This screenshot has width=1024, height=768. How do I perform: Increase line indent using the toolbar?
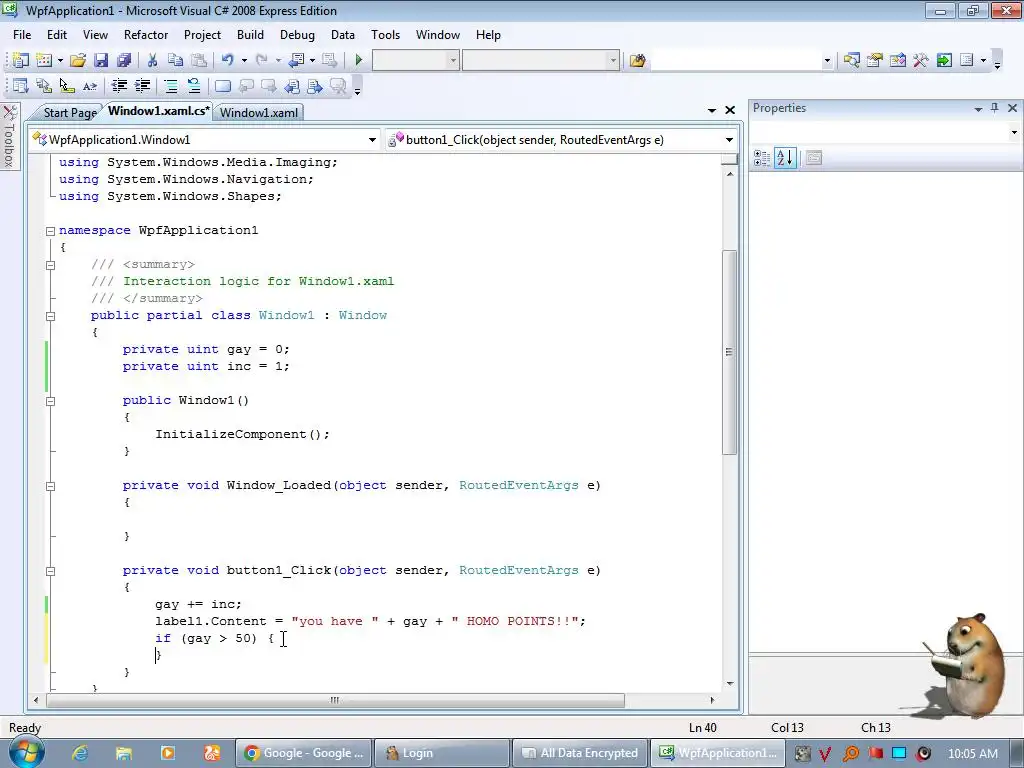142,86
